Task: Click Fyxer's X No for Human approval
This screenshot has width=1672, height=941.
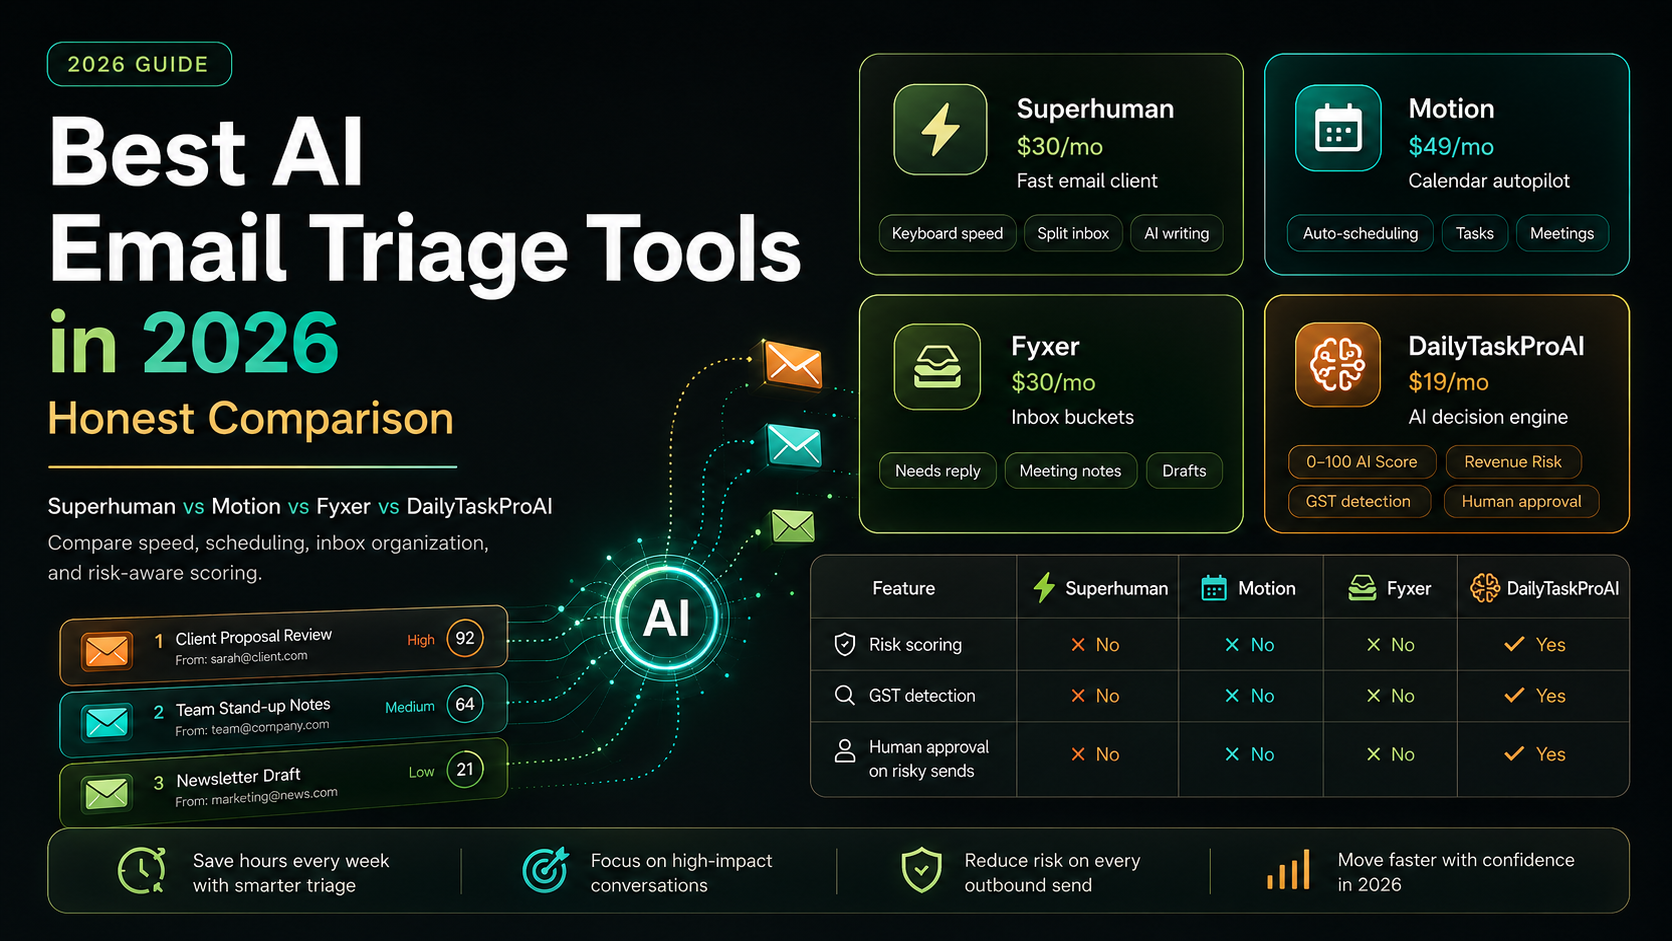Action: (1391, 754)
